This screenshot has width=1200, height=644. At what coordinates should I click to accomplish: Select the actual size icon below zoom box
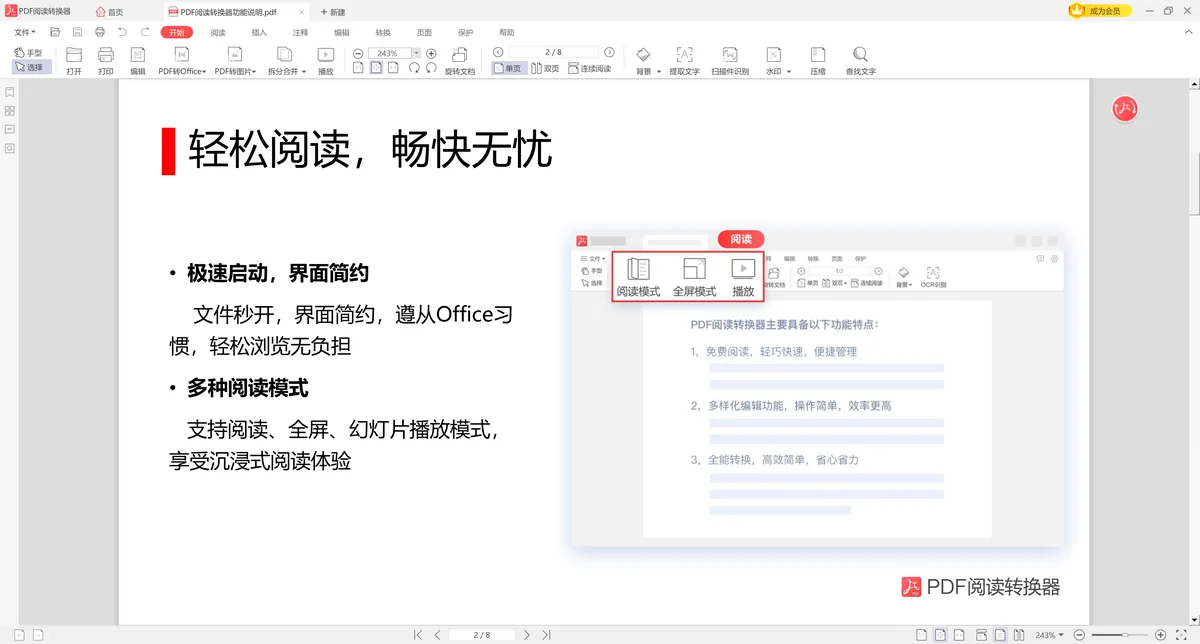pos(359,68)
